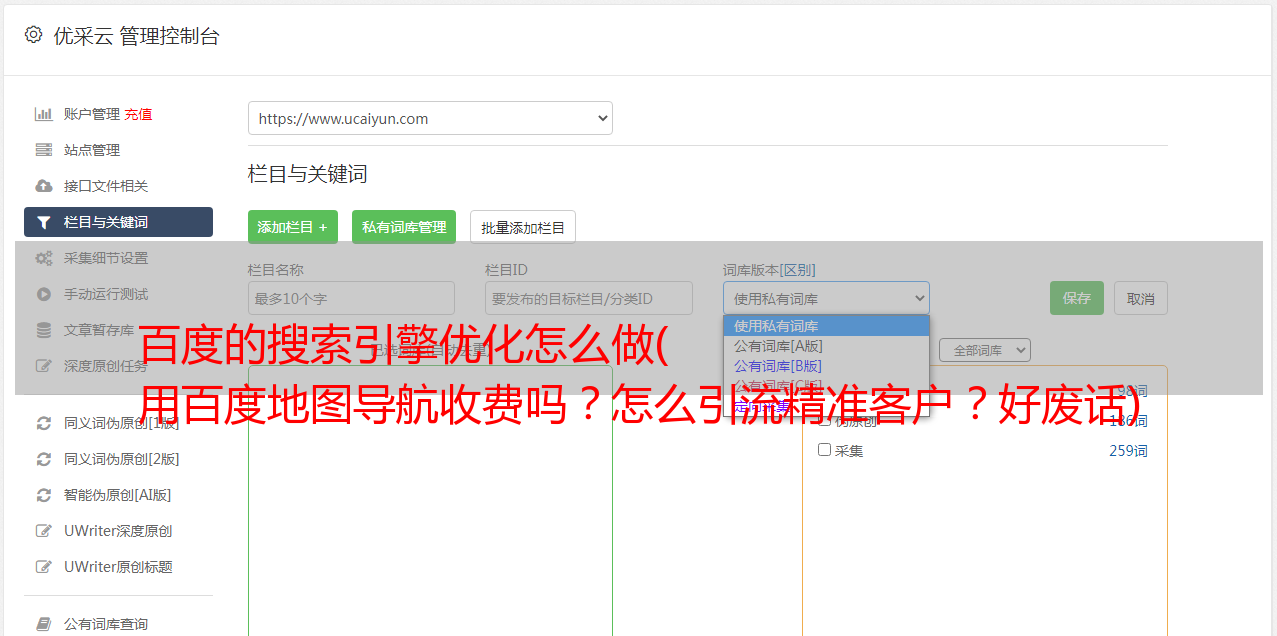Click the 取消 button

1141,298
